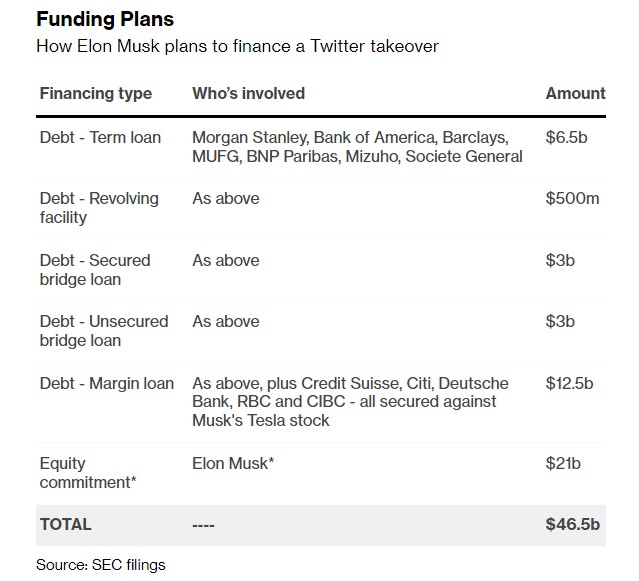Click the "Financing type" column header
639x581 pixels.
[x=96, y=94]
